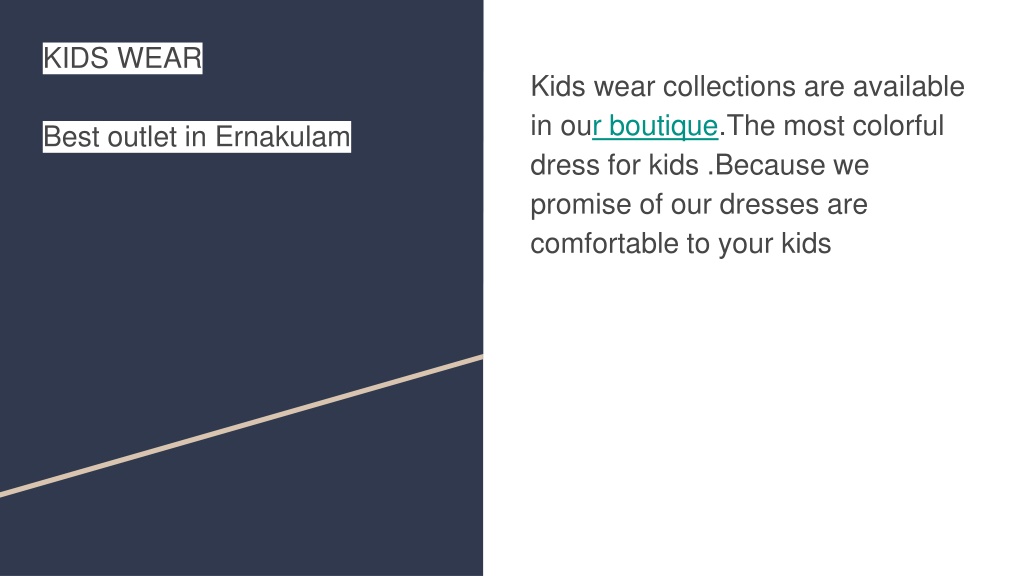Screen dimensions: 1024x576
Task: Click Kids wear at paragraph start
Action: tap(592, 87)
